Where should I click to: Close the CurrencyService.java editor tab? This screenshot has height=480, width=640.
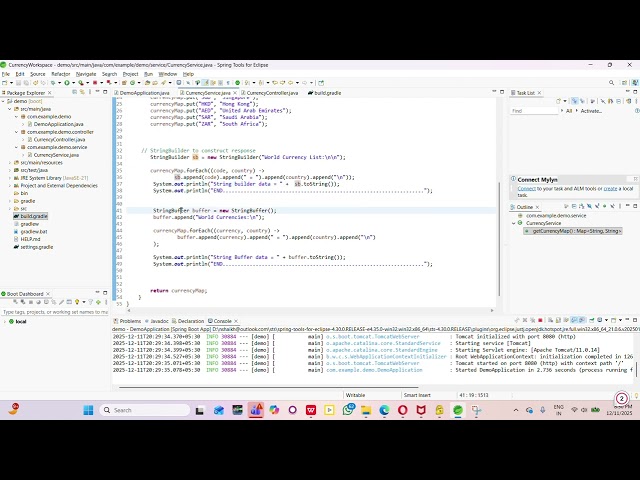pyautogui.click(x=235, y=93)
